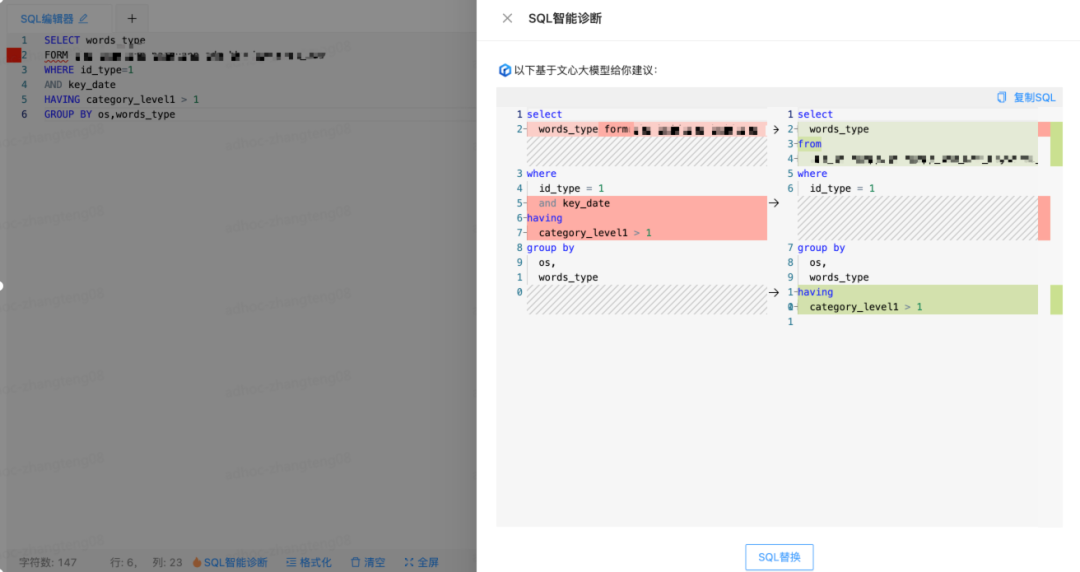Click 'HAVING category_level1 > 1' in editor

point(121,99)
